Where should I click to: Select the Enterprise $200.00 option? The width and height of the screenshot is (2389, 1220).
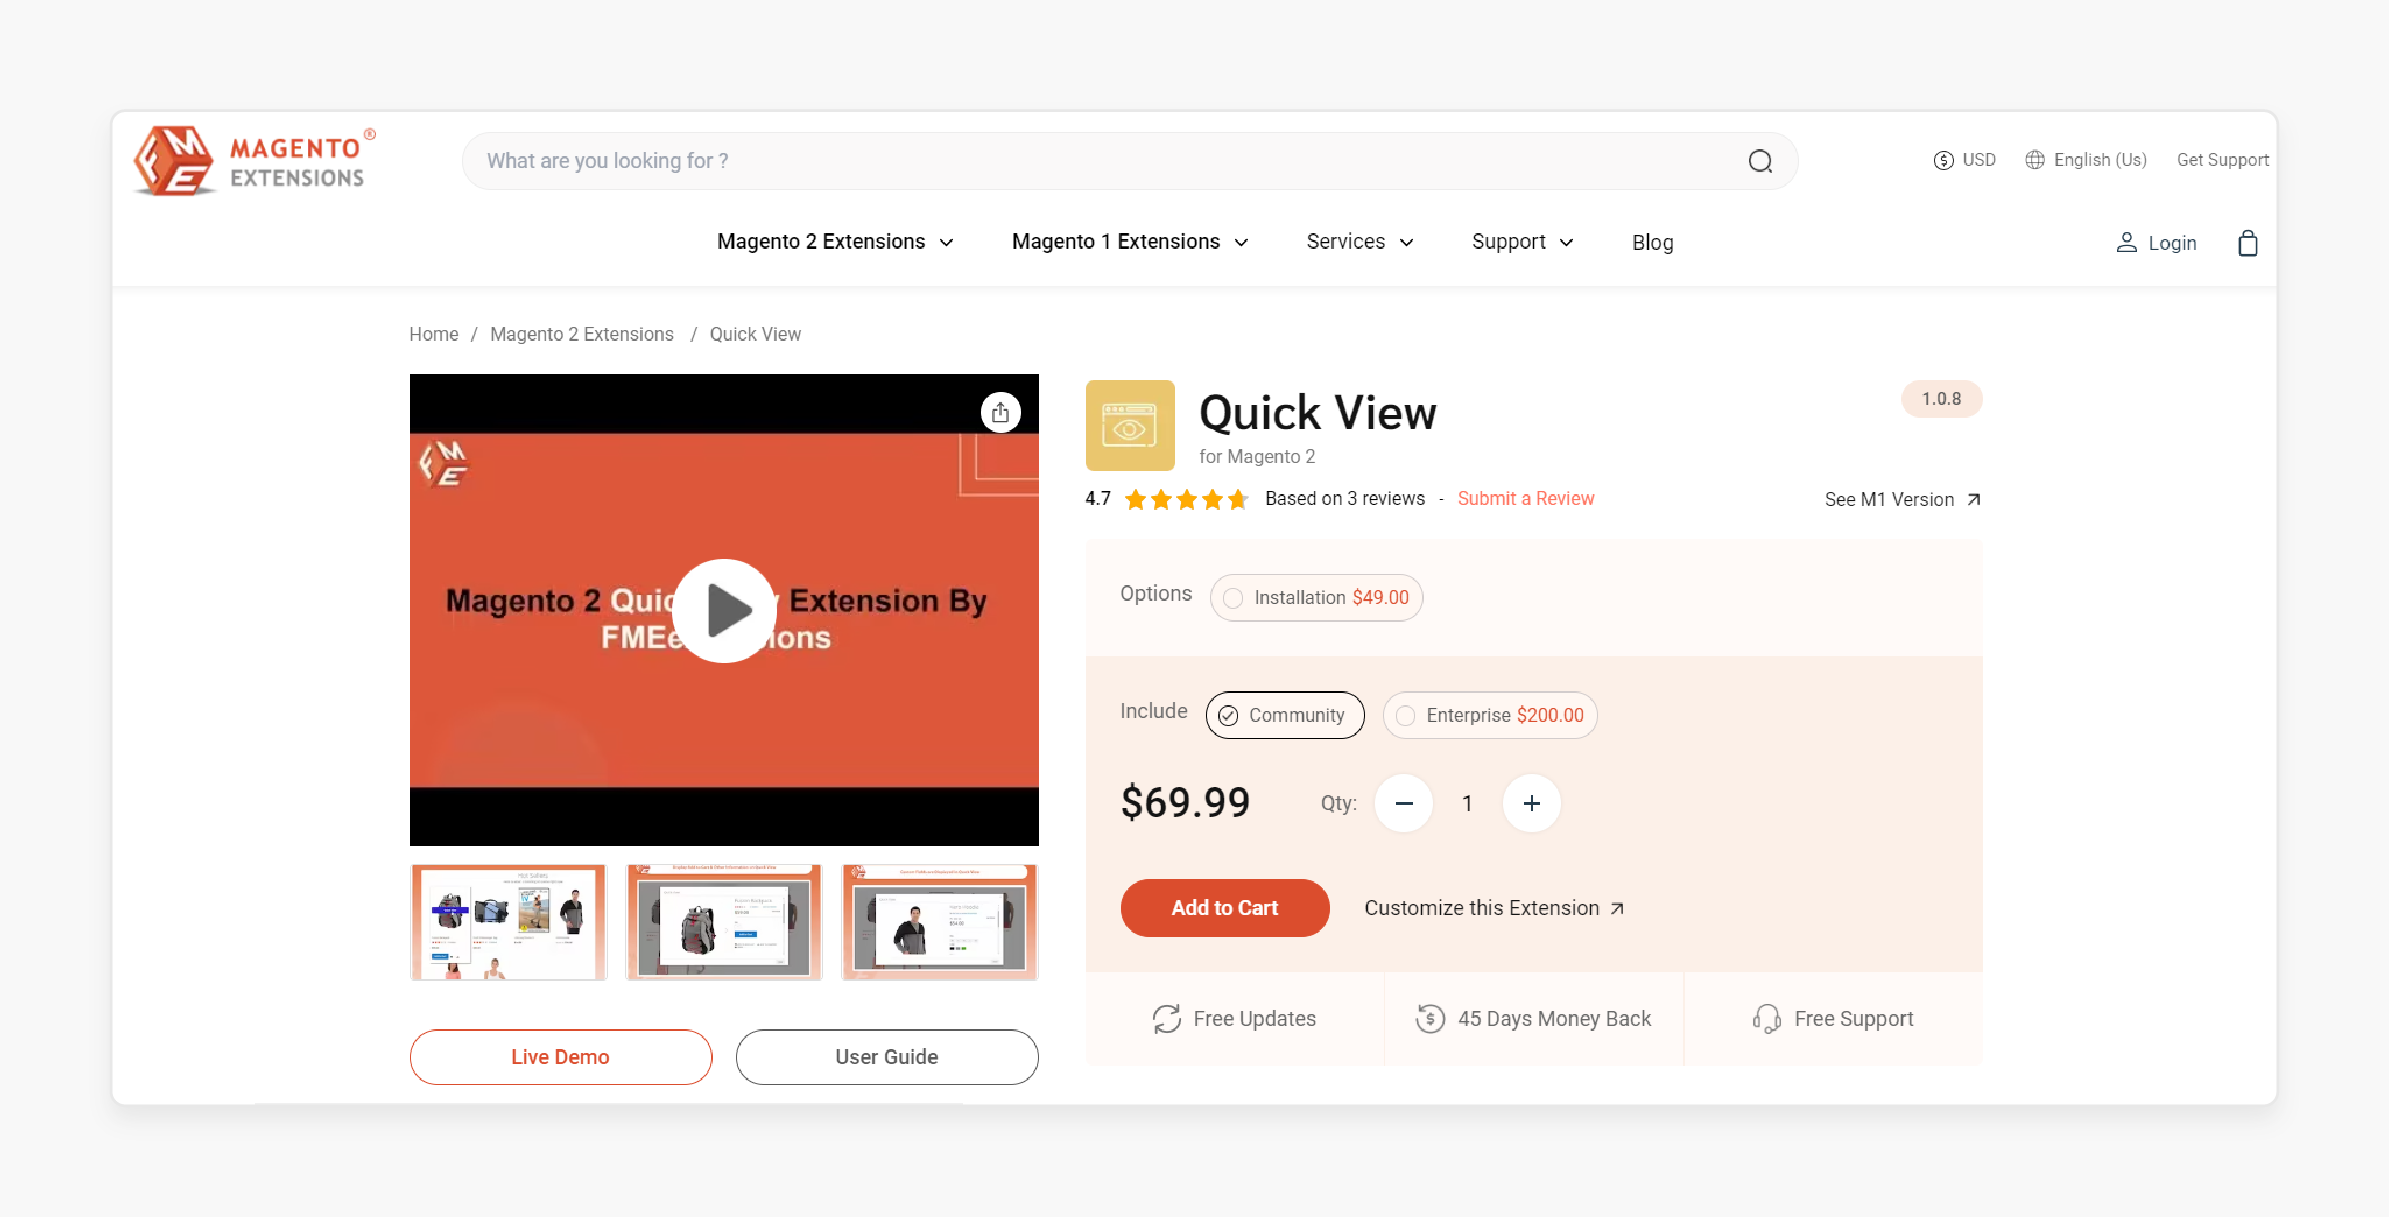pyautogui.click(x=1490, y=715)
